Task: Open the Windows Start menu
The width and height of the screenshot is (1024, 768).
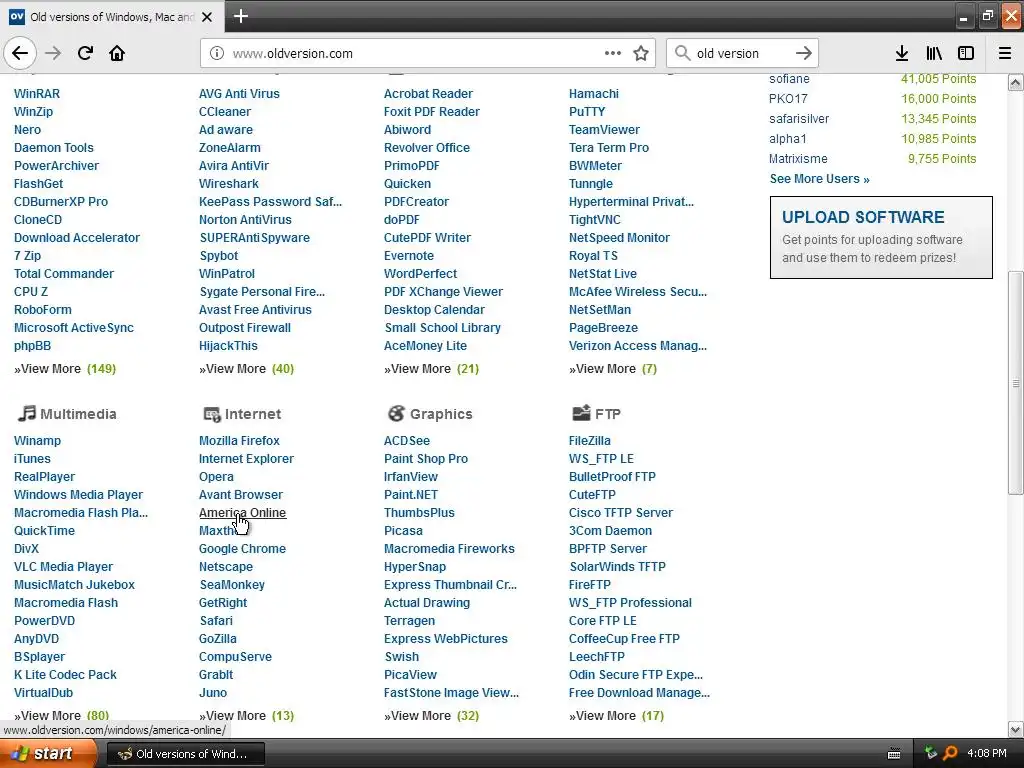Action: (x=48, y=754)
